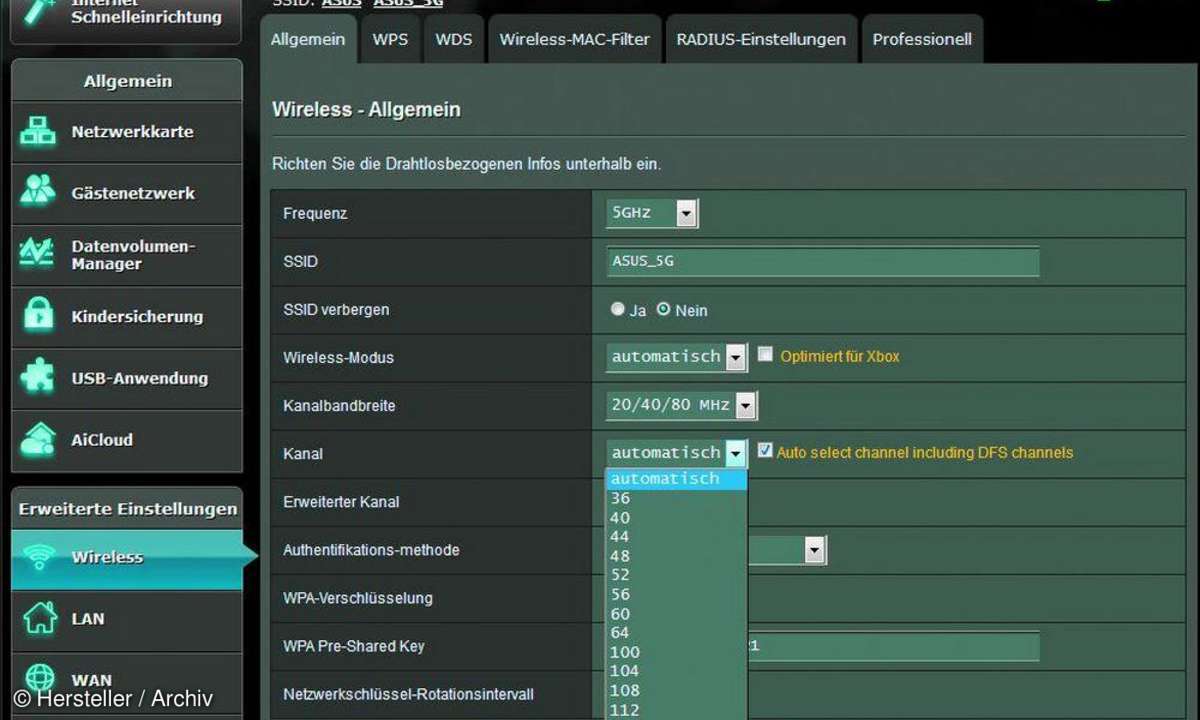Click the Netzwerkkarte network icon
The image size is (1200, 720).
(38, 132)
